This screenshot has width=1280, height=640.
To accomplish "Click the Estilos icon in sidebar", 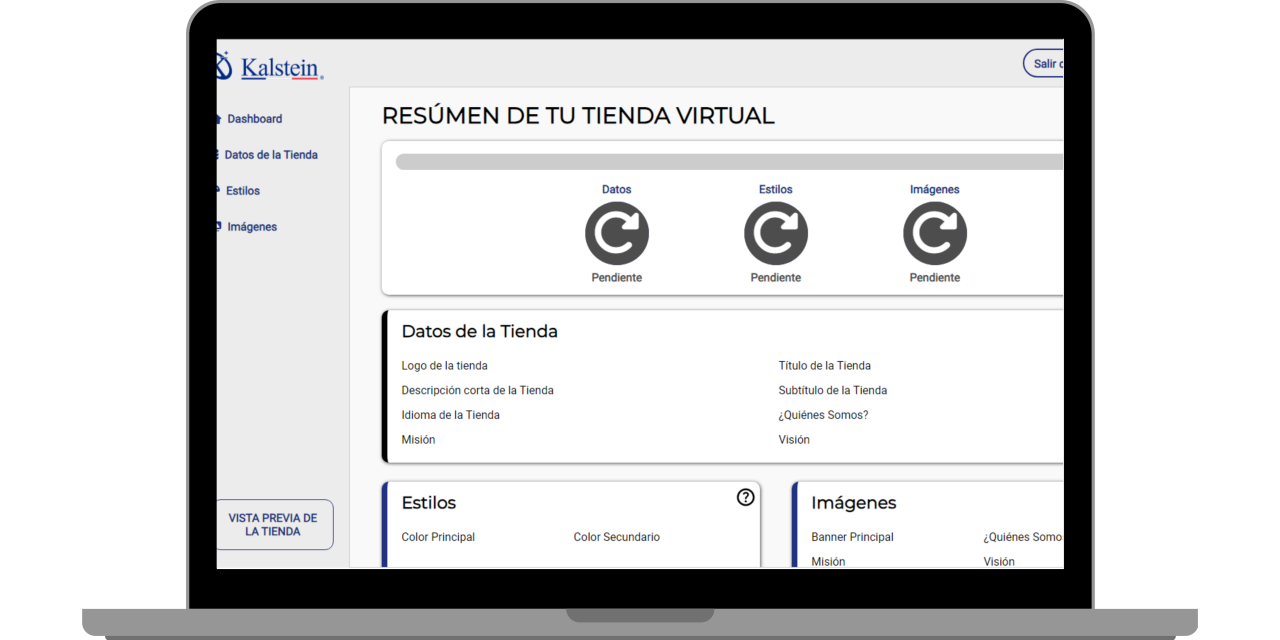I will pyautogui.click(x=218, y=191).
